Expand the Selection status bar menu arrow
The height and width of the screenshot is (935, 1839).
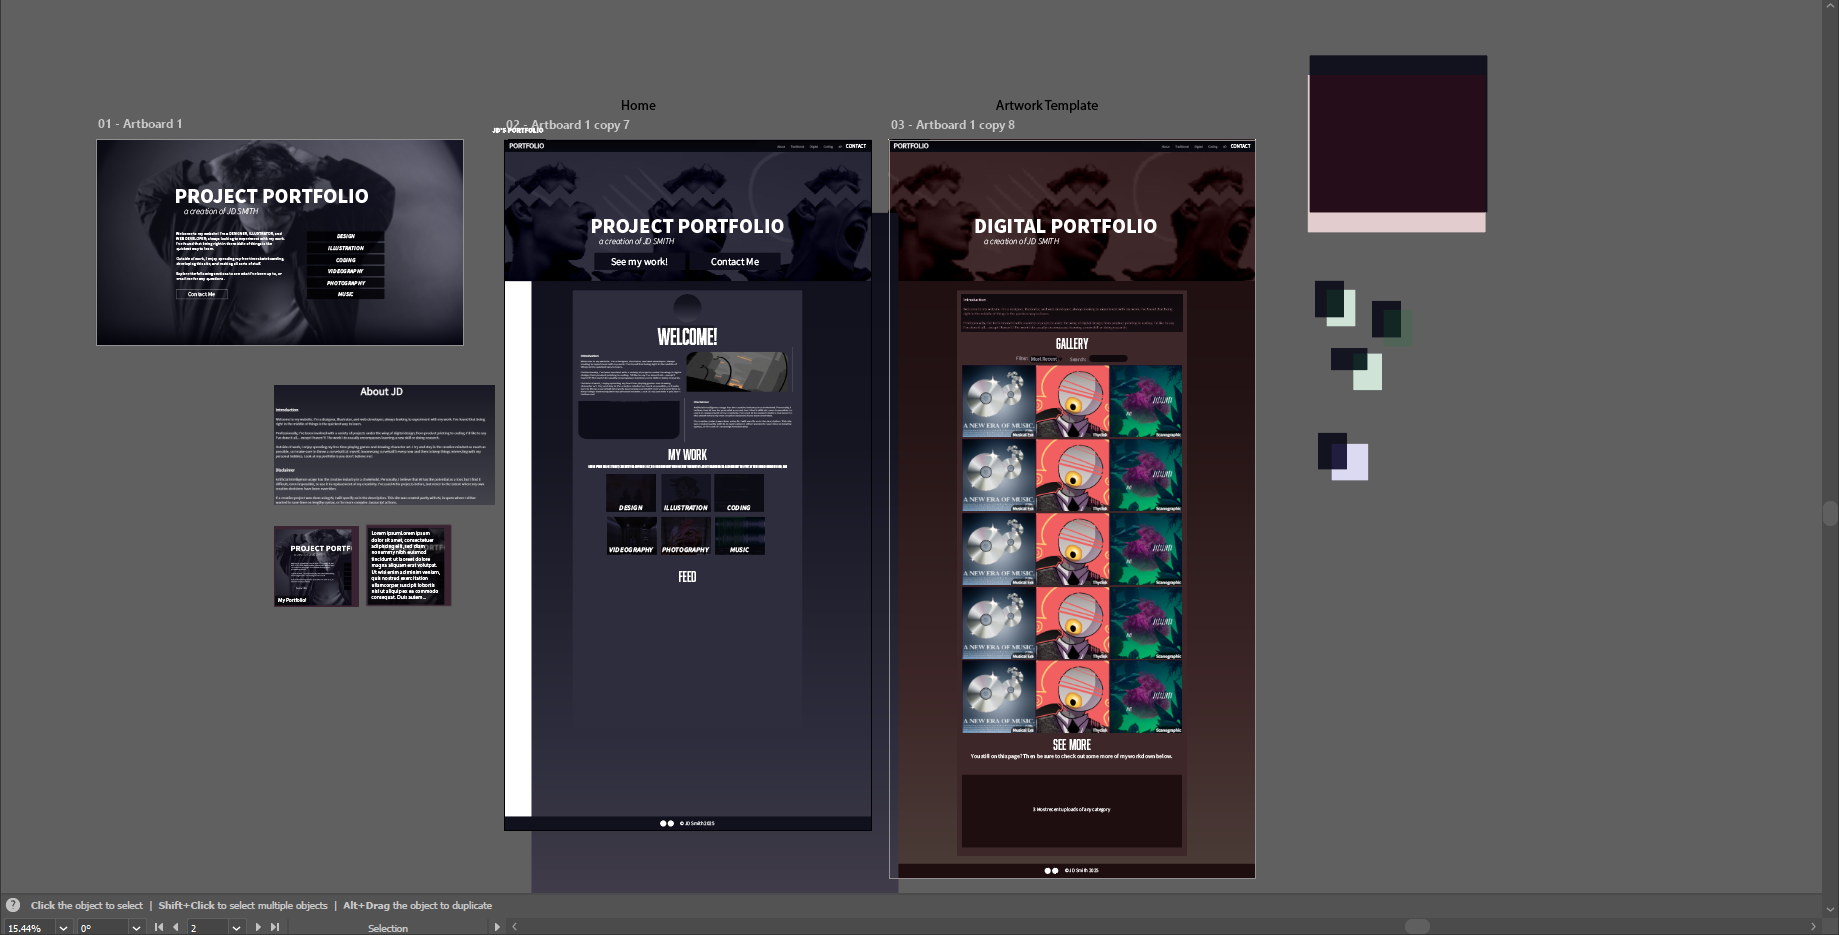pyautogui.click(x=497, y=927)
